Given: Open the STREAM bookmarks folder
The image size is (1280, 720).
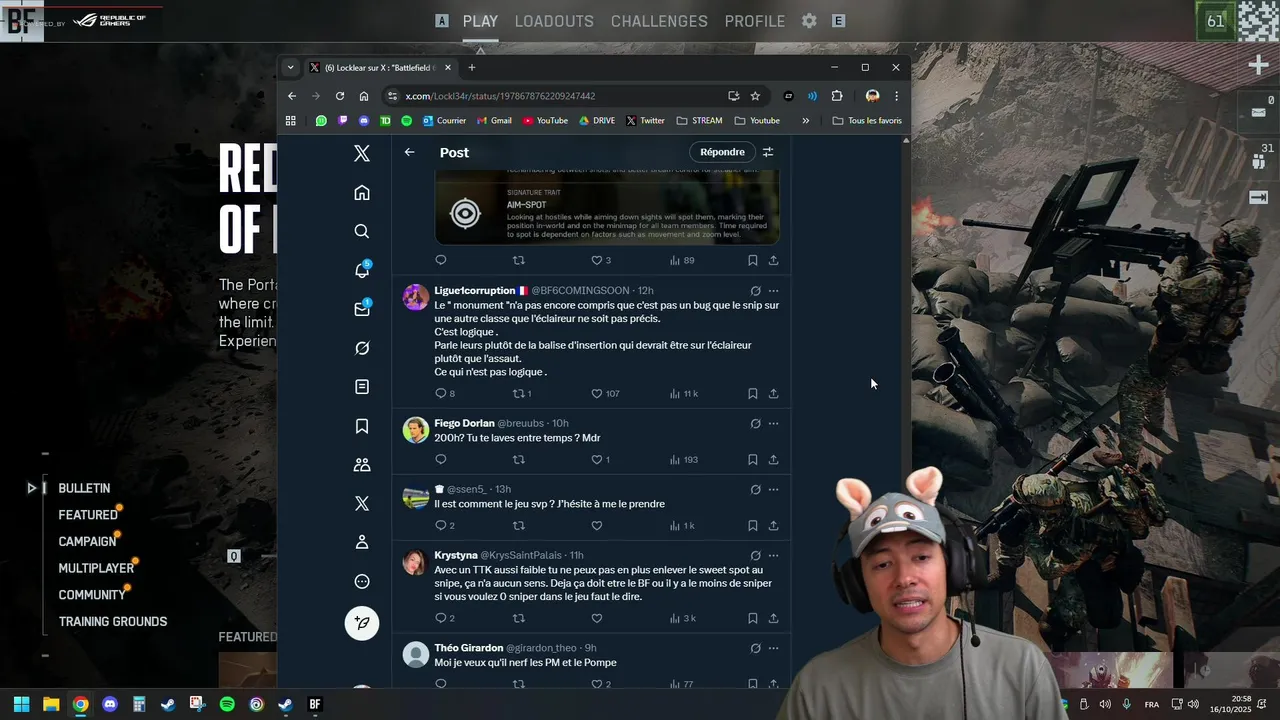Looking at the screenshot, I should pyautogui.click(x=699, y=121).
